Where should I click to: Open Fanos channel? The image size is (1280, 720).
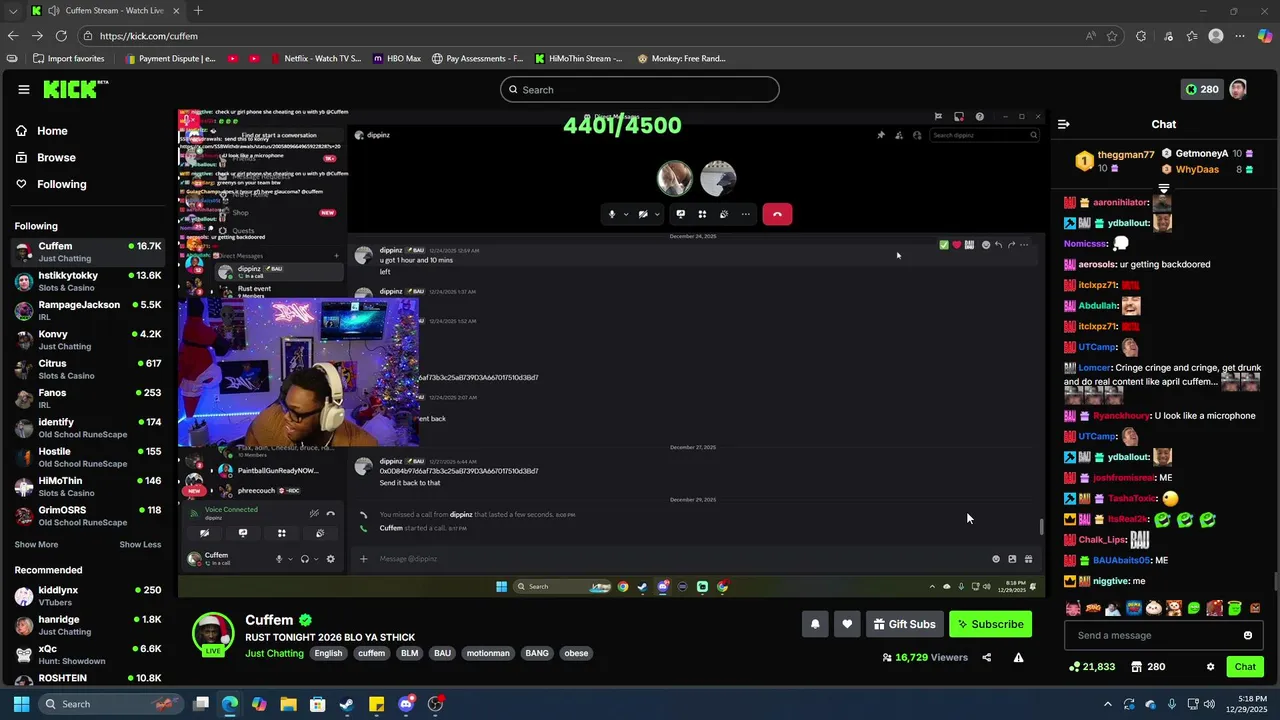click(88, 398)
